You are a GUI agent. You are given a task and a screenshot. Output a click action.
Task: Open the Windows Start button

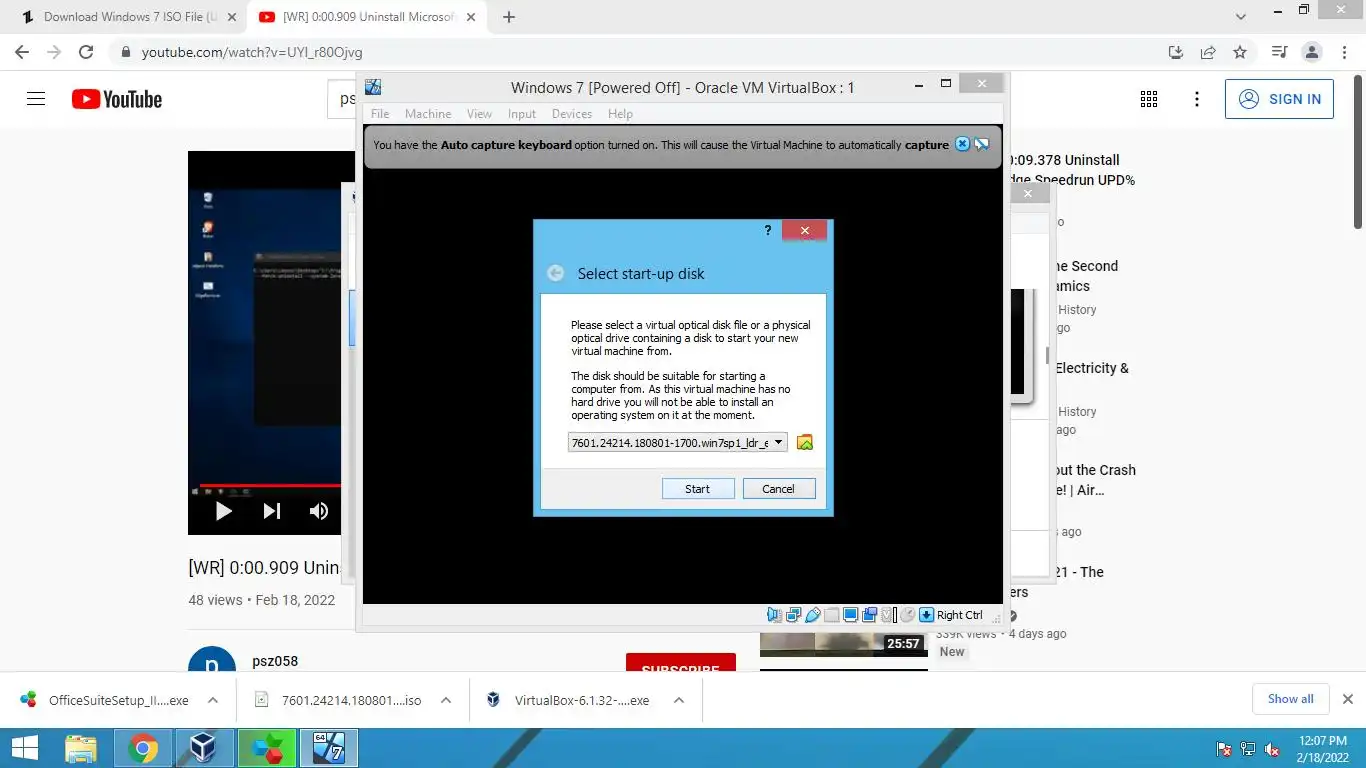coord(25,748)
